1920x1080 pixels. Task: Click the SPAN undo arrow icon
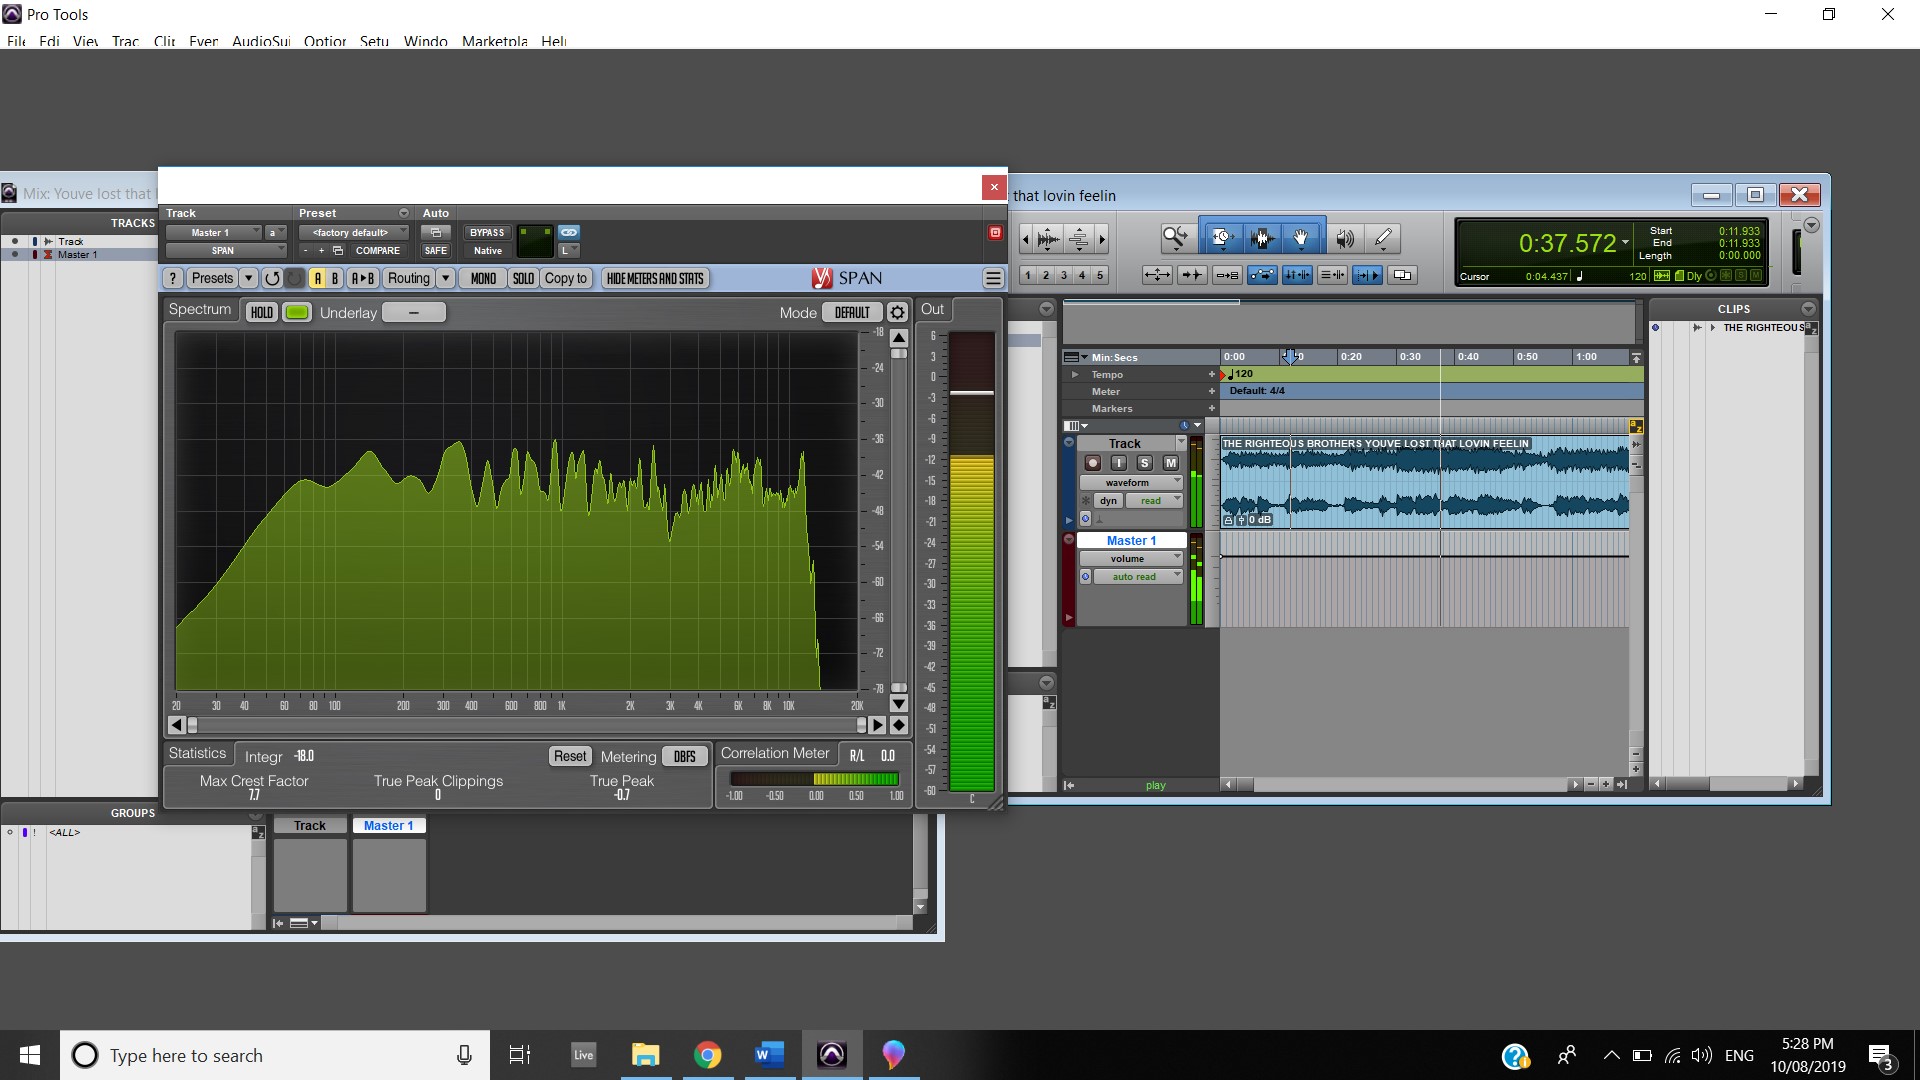coord(272,279)
